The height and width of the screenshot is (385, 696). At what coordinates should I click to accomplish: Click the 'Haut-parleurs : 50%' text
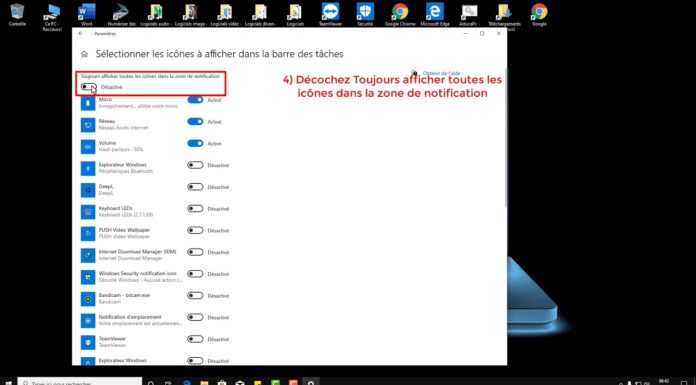click(x=121, y=150)
